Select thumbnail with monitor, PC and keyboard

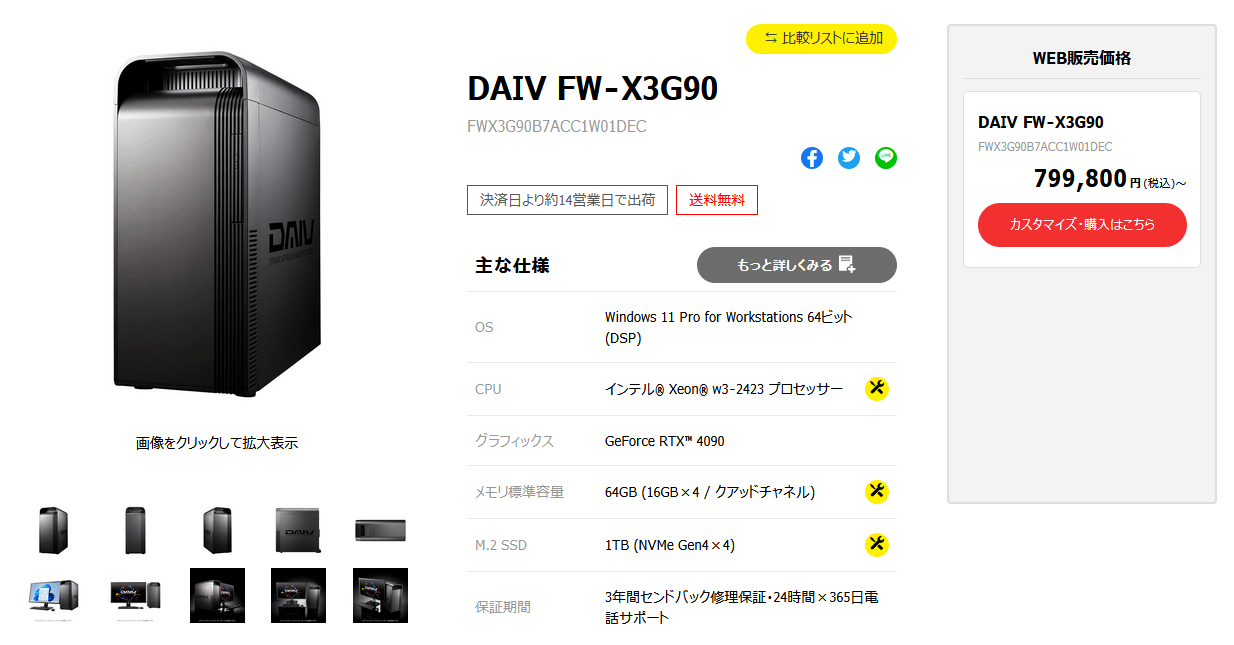coord(136,596)
